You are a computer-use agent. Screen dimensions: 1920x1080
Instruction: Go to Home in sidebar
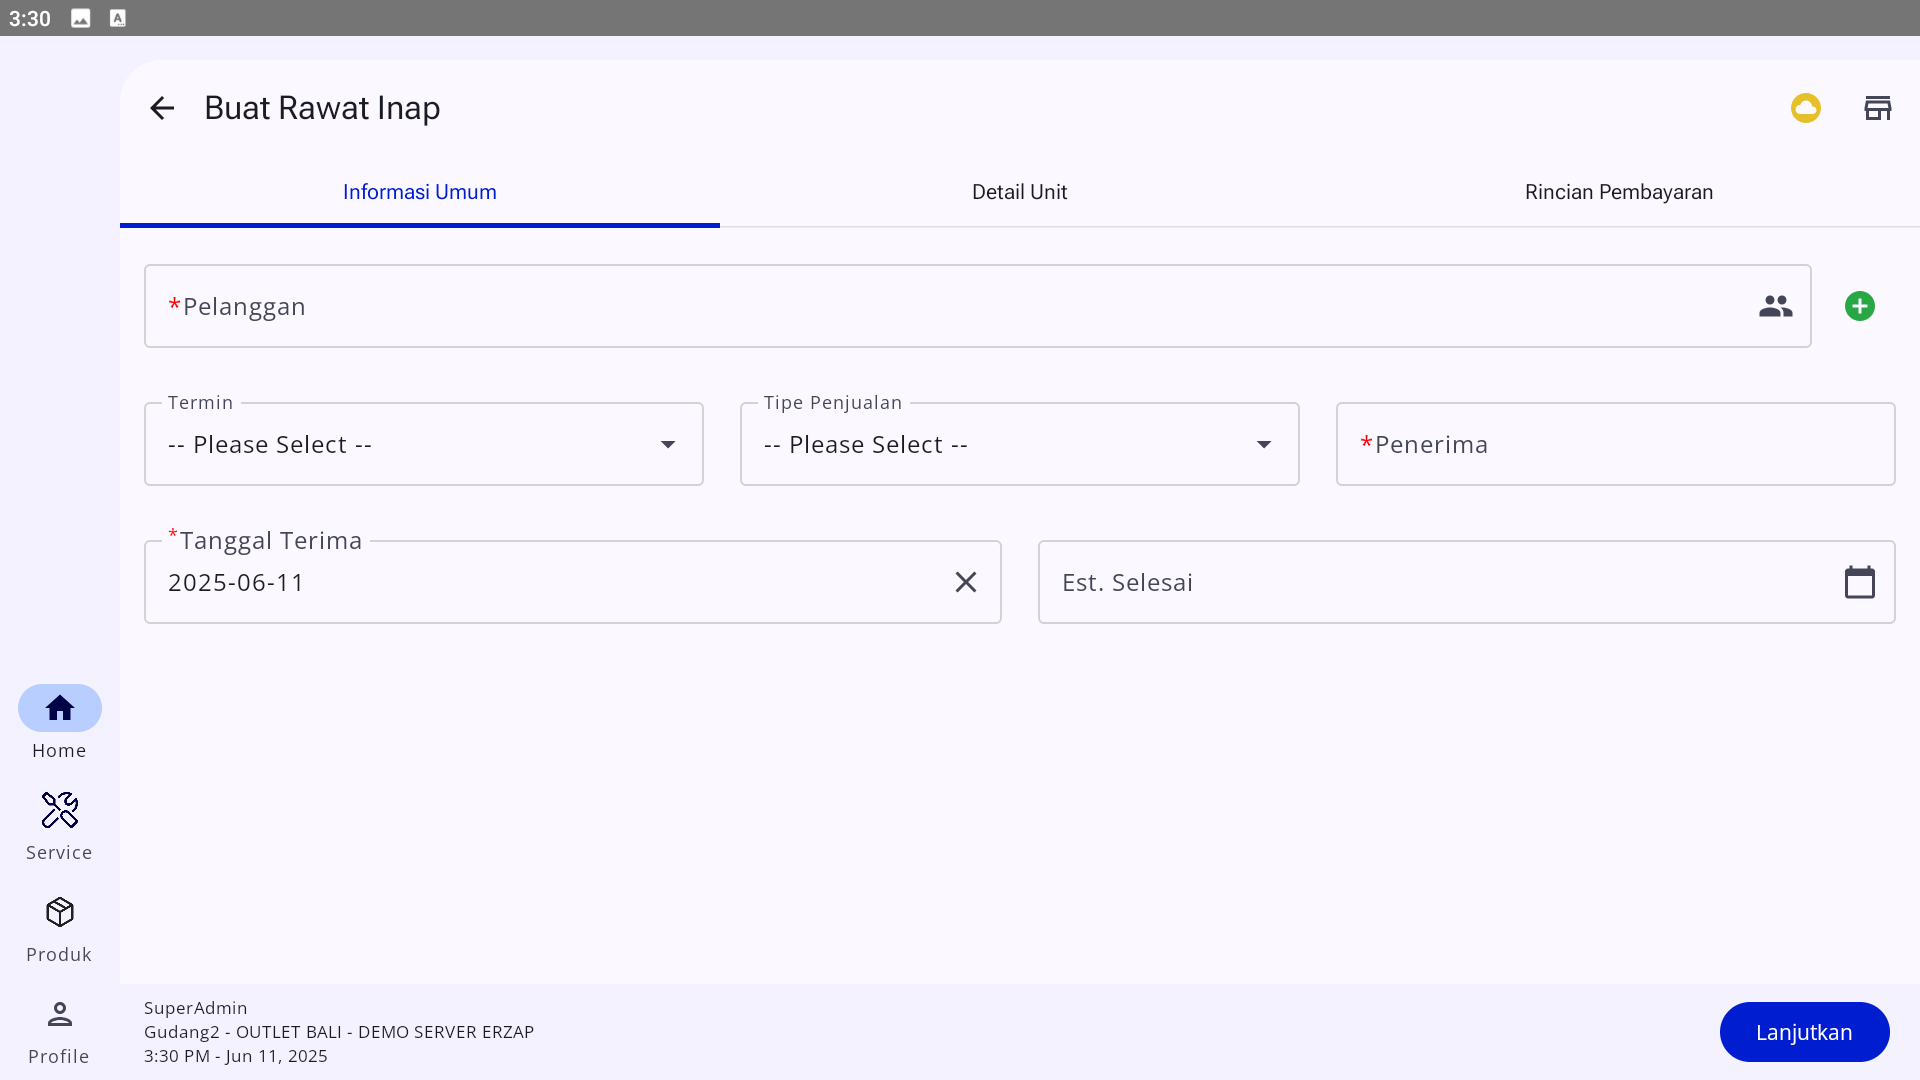tap(60, 722)
